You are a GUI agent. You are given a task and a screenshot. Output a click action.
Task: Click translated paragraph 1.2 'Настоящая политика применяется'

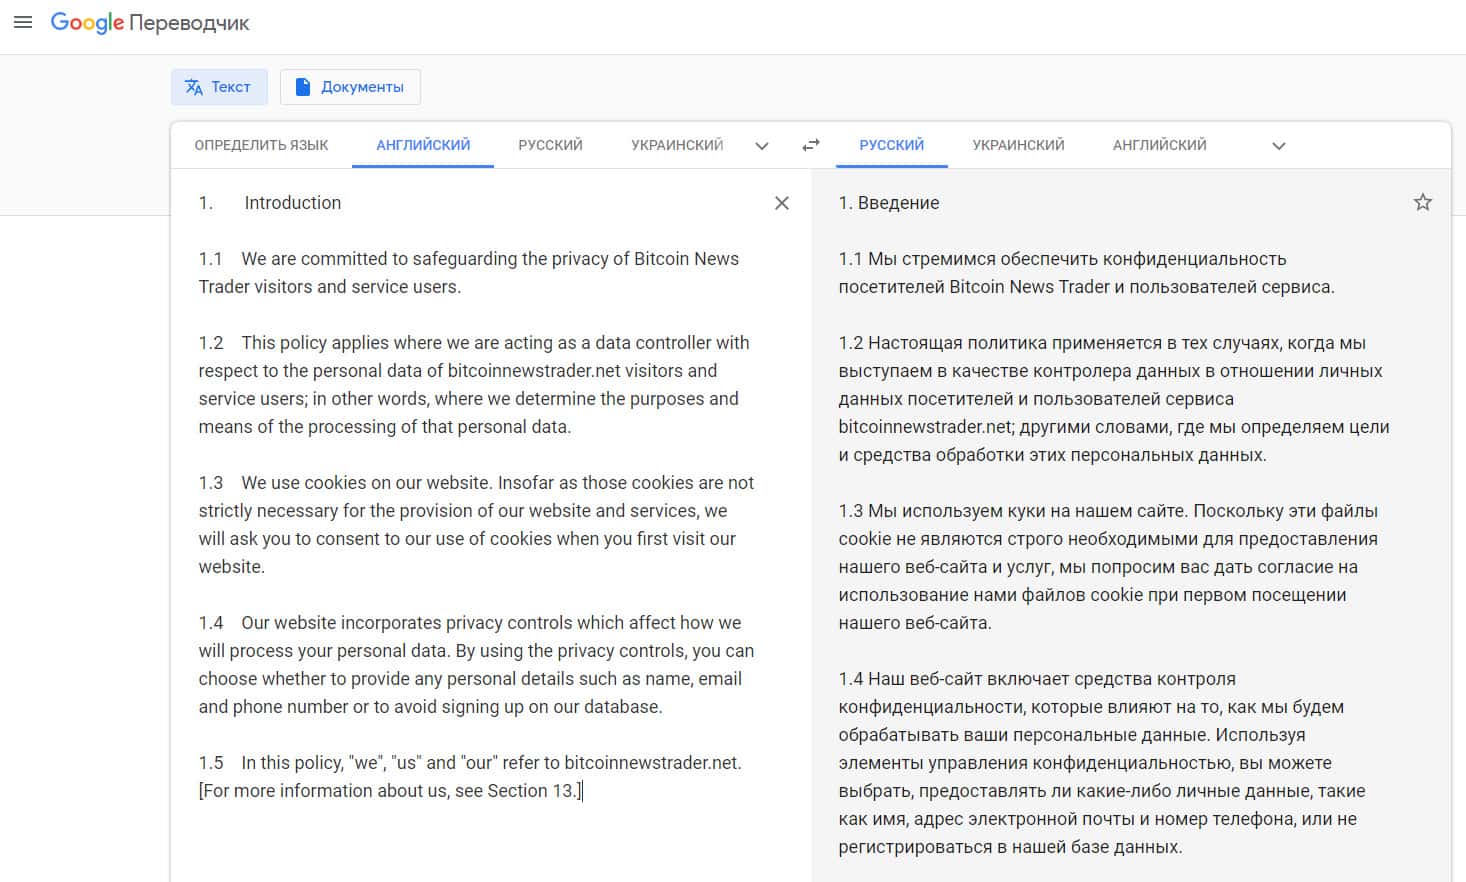click(x=1114, y=399)
